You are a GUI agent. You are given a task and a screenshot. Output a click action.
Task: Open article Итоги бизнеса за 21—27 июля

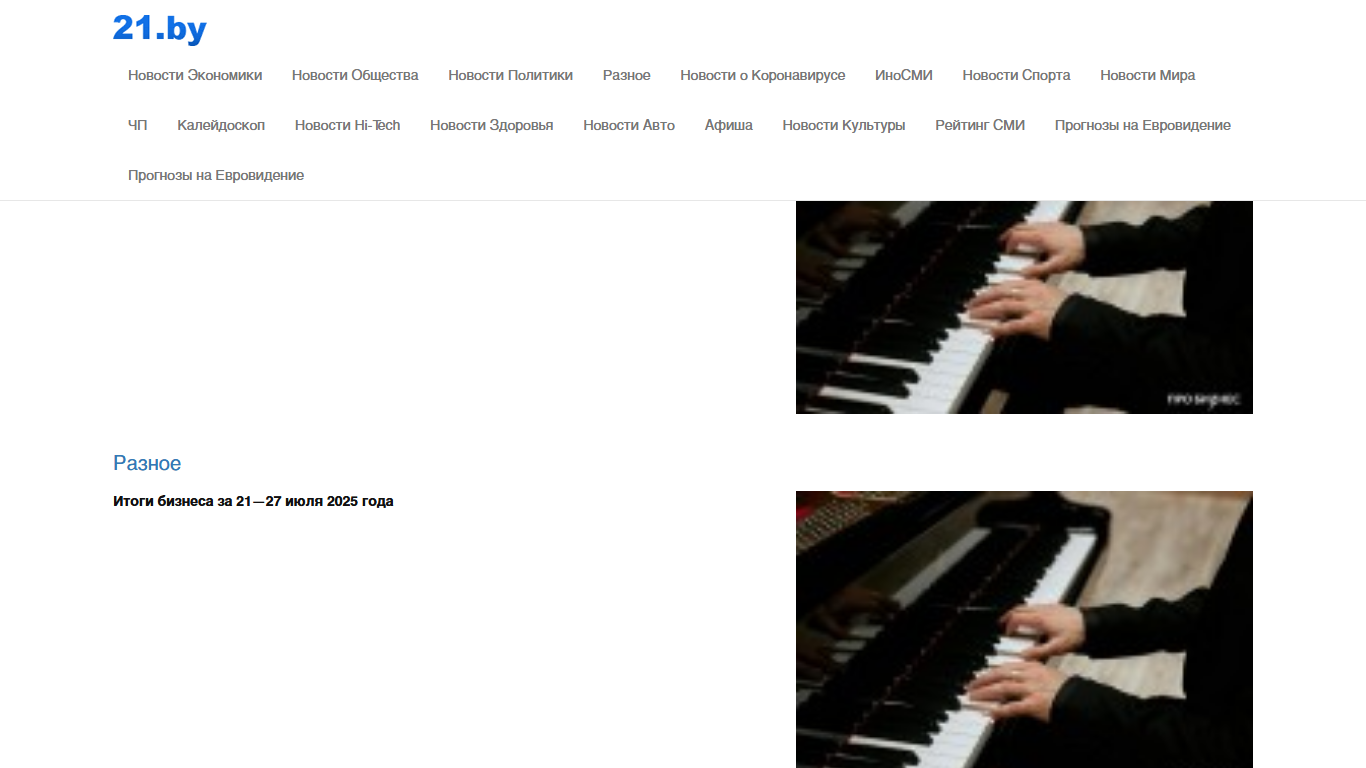click(x=253, y=501)
